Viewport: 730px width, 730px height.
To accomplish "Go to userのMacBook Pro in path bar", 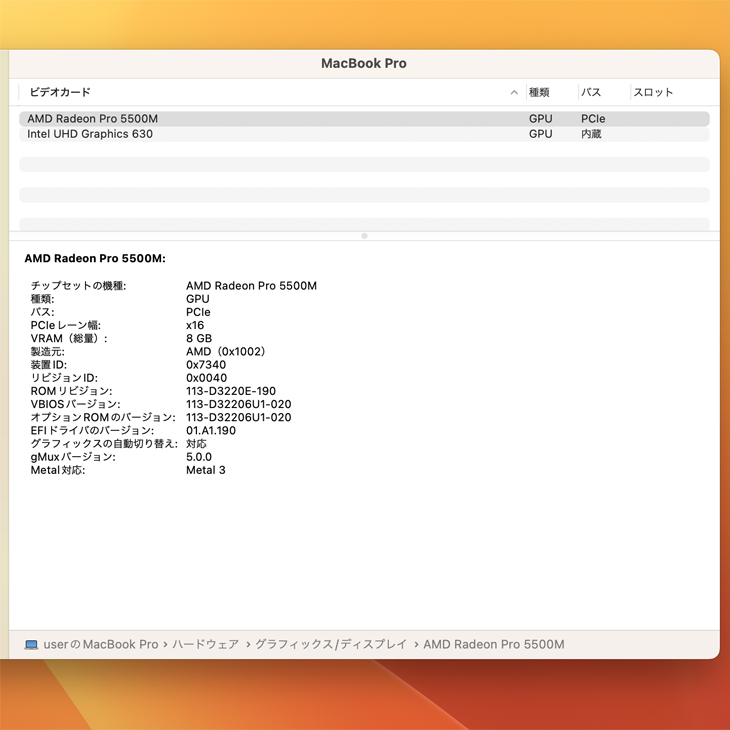I will point(101,645).
